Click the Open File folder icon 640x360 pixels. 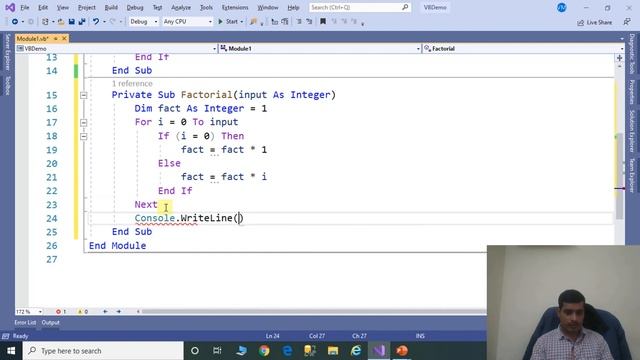(61, 22)
